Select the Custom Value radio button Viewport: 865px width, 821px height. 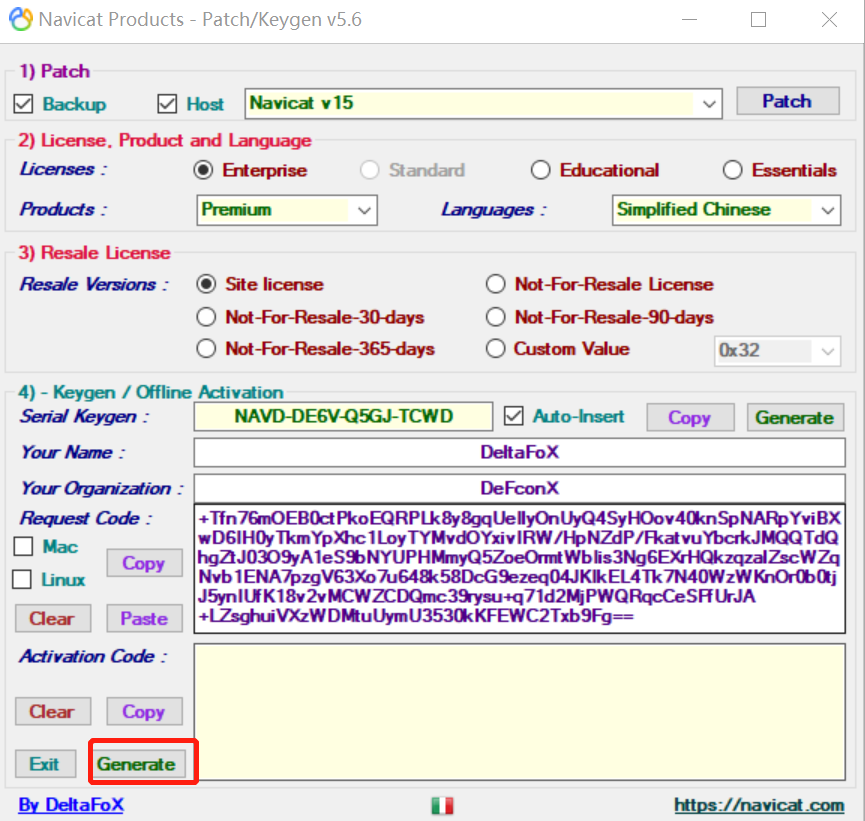(495, 349)
